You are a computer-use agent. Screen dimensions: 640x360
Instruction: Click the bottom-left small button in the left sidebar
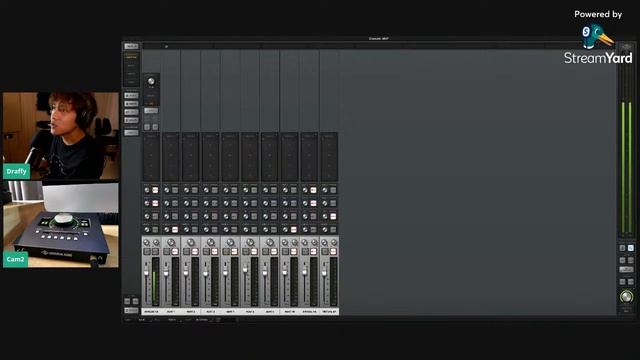[x=127, y=301]
